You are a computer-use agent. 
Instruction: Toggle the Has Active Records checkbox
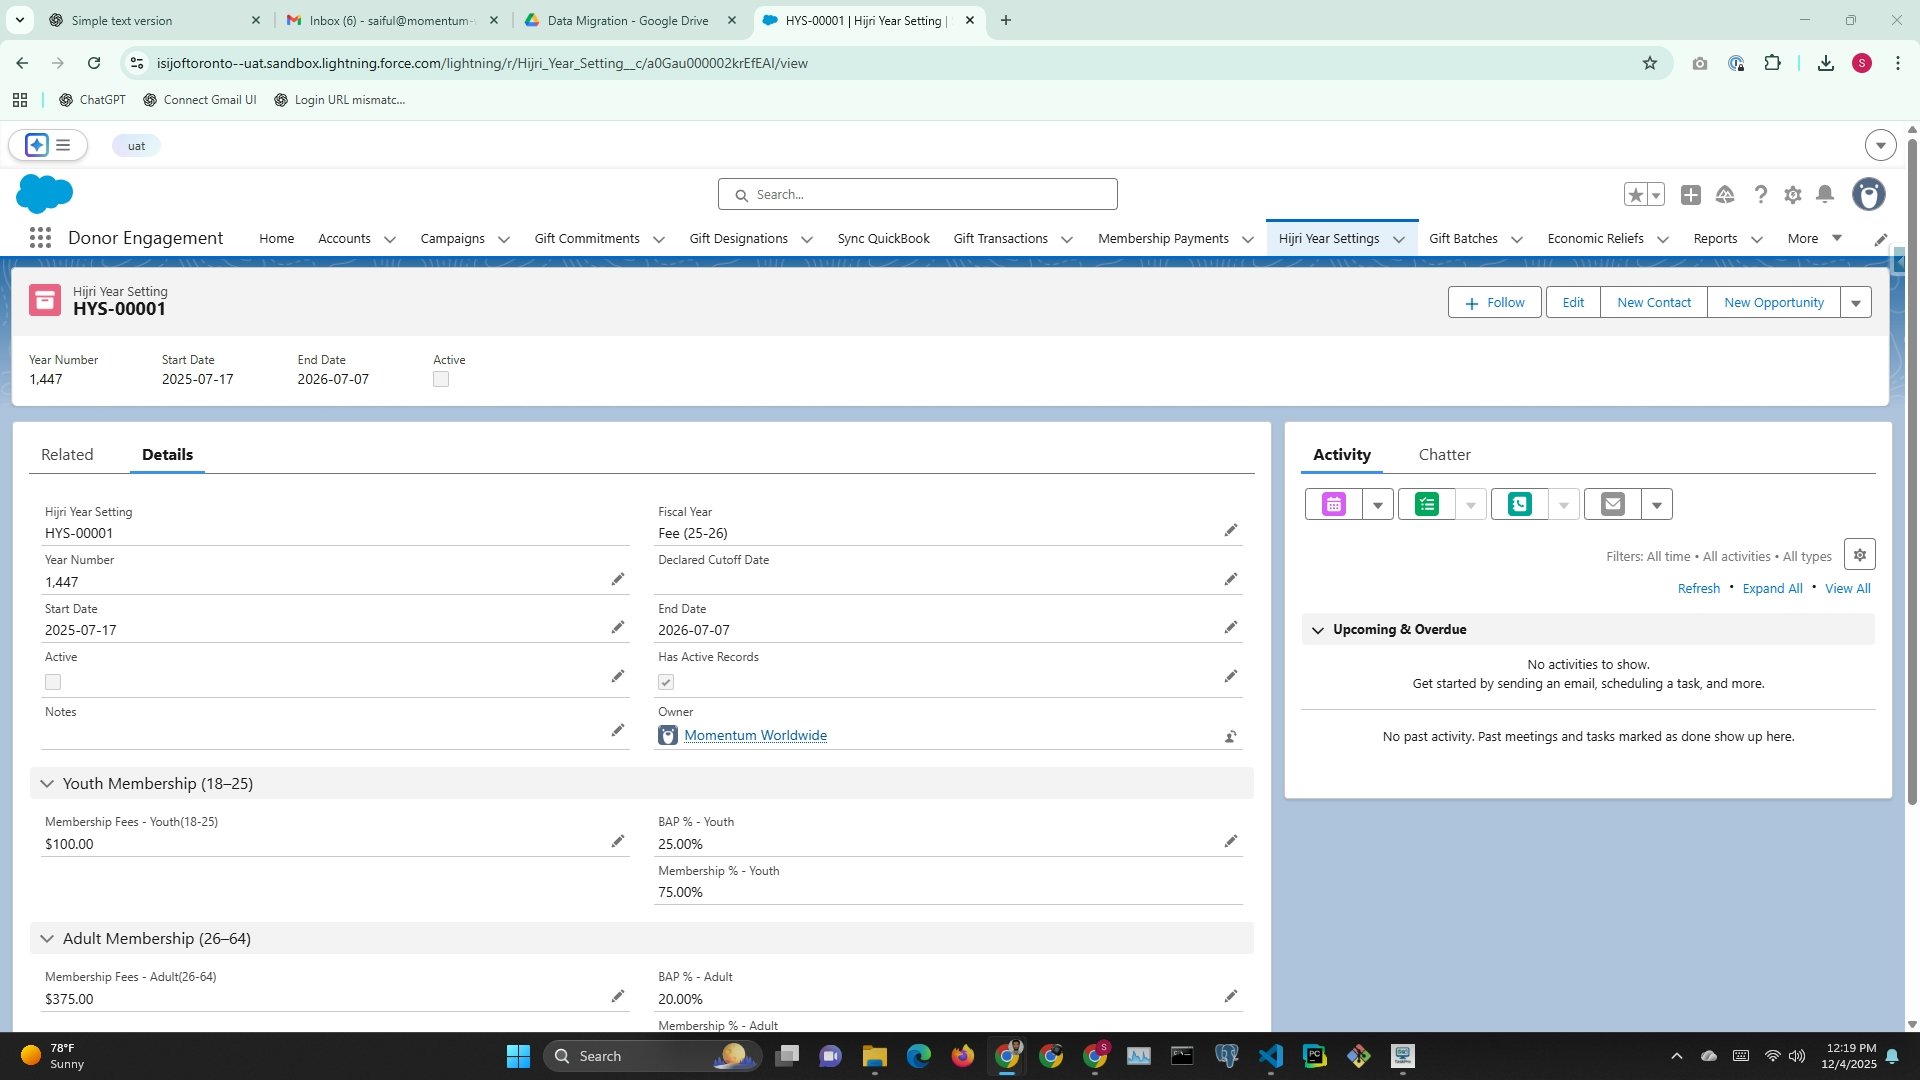(x=666, y=682)
